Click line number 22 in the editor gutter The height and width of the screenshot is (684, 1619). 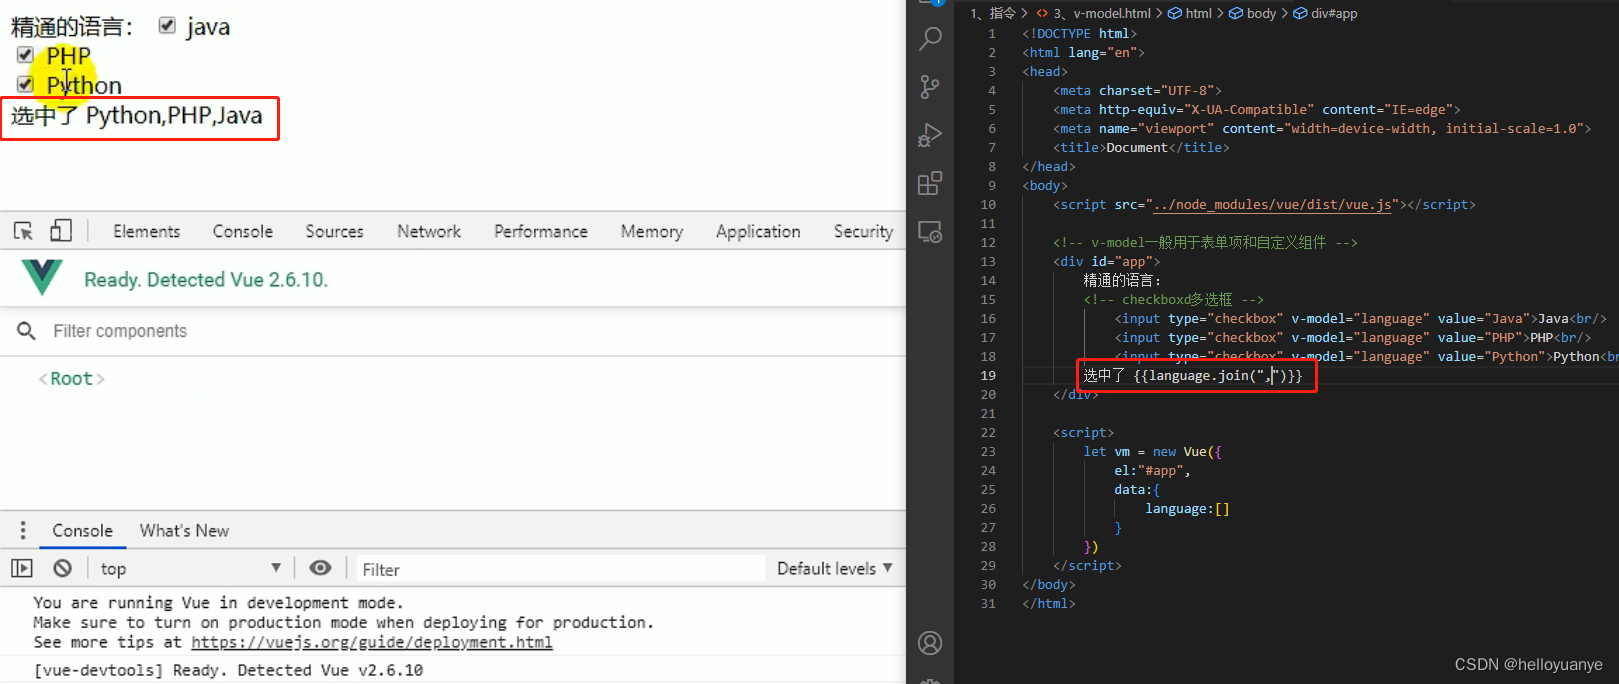[988, 432]
